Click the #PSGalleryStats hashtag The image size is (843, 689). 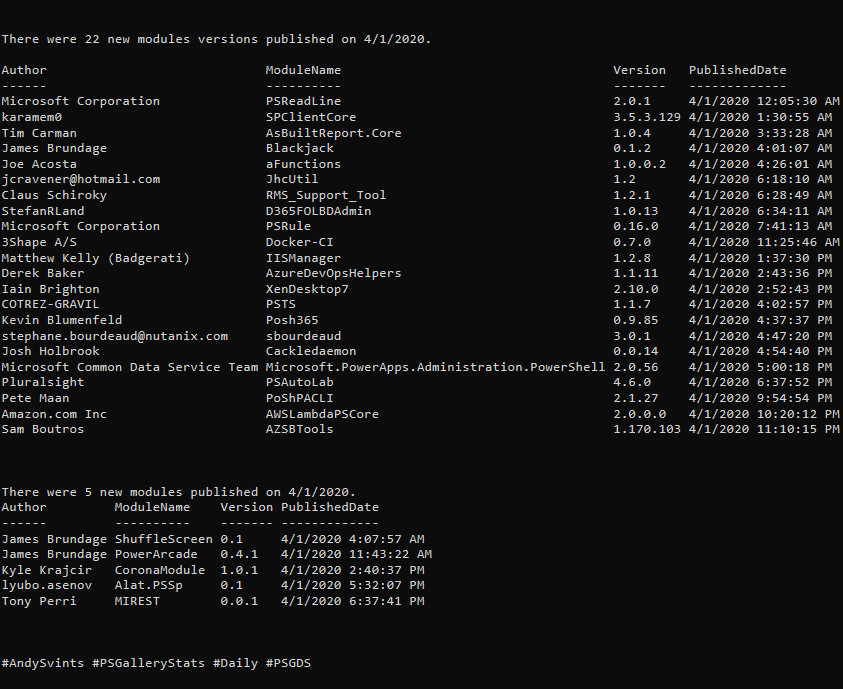pos(148,663)
